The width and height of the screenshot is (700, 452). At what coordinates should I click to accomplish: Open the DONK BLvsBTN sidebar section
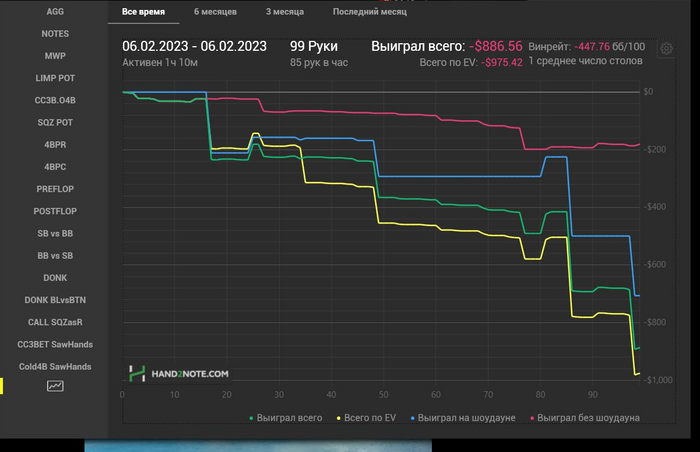point(55,300)
